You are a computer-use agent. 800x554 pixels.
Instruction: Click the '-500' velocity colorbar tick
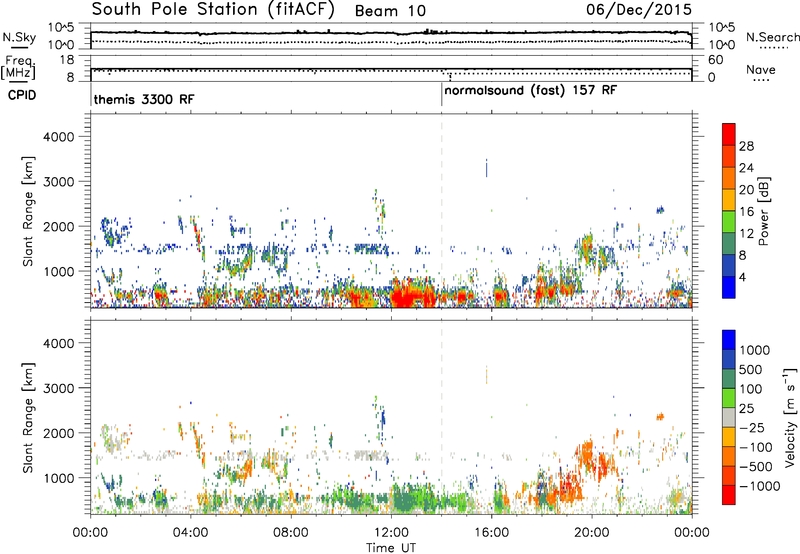pyautogui.click(x=755, y=467)
